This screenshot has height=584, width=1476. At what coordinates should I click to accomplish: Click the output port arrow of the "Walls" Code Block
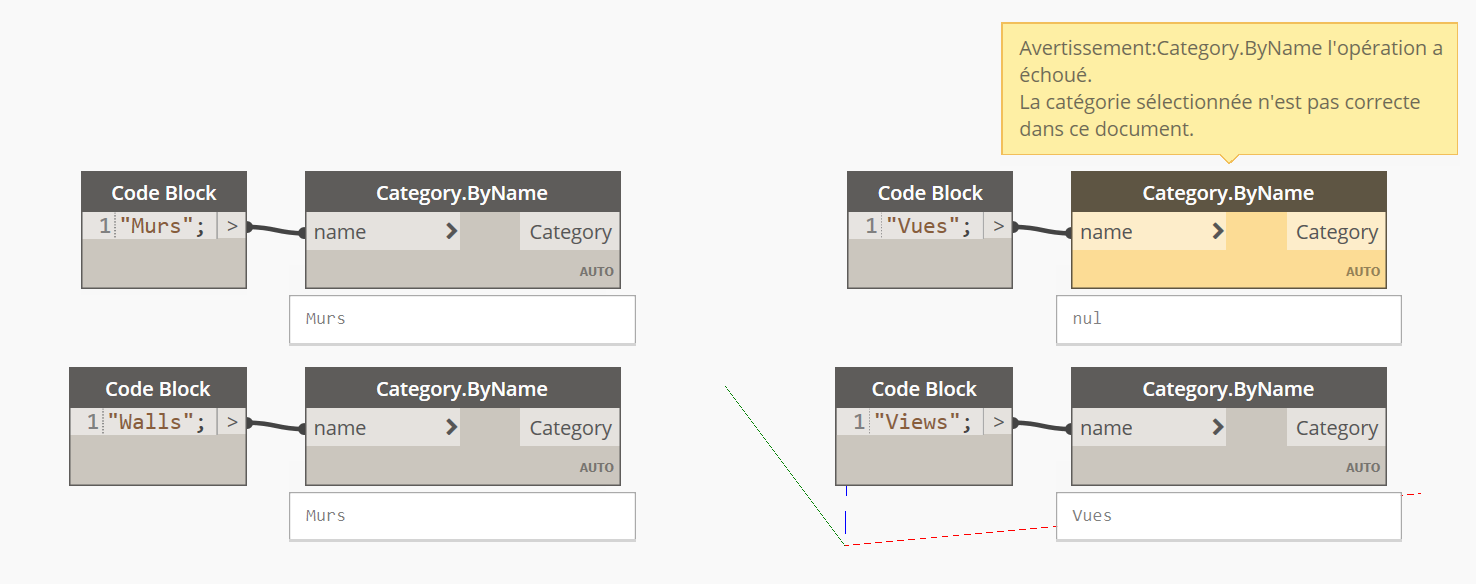pyautogui.click(x=232, y=422)
